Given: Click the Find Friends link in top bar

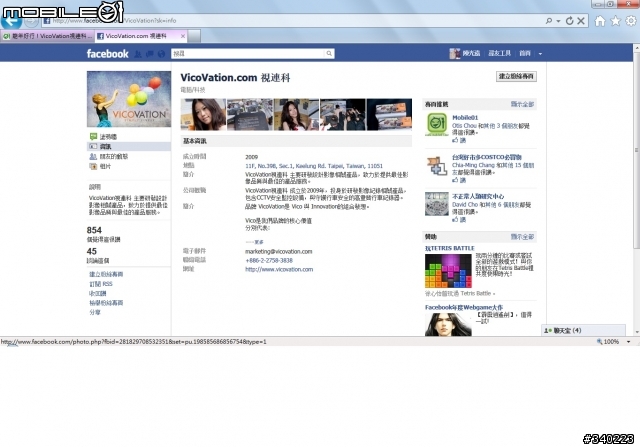Looking at the screenshot, I should pyautogui.click(x=500, y=53).
